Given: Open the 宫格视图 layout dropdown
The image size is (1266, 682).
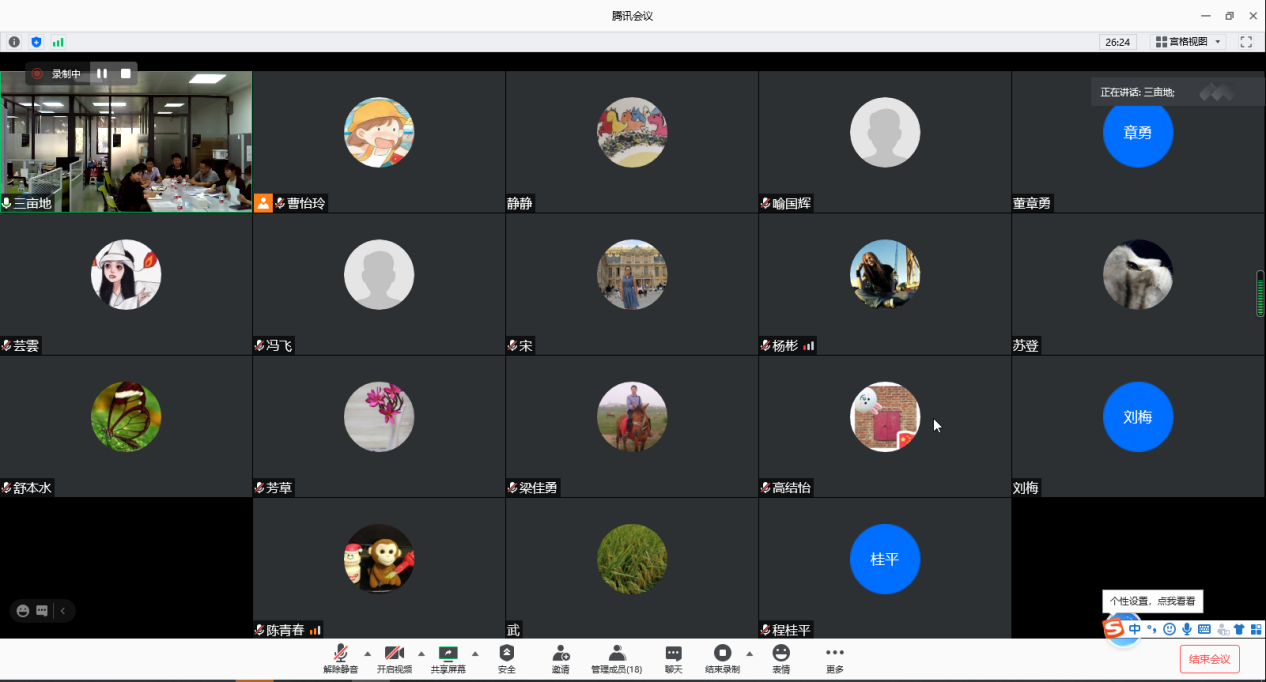Looking at the screenshot, I should (x=1188, y=42).
